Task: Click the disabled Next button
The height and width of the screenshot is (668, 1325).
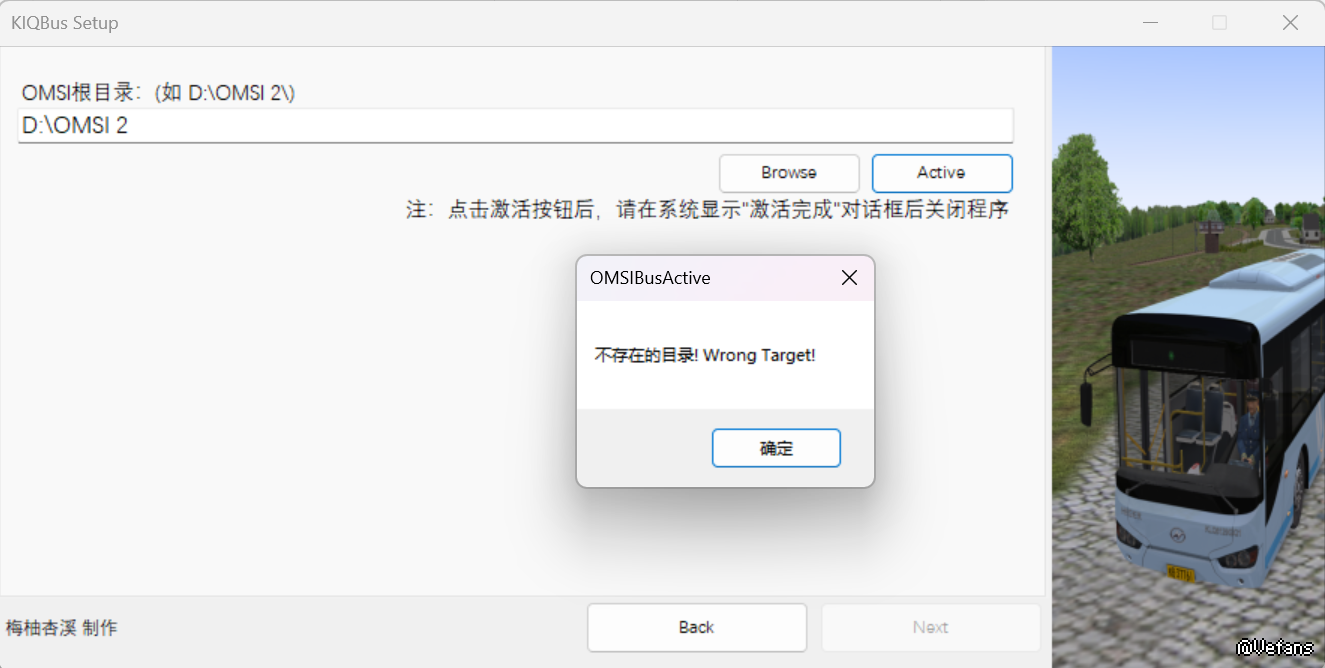Action: point(931,627)
